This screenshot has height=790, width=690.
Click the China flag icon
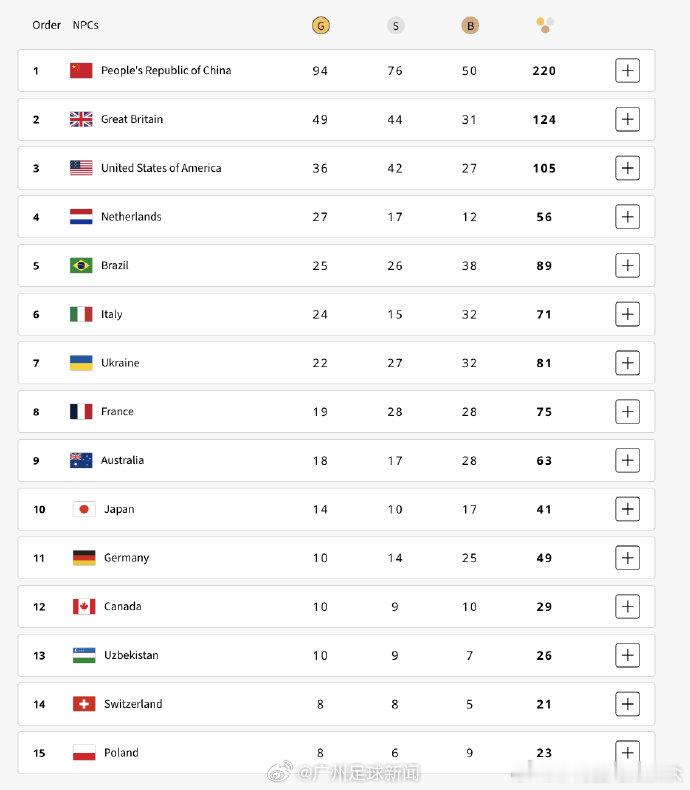click(81, 71)
